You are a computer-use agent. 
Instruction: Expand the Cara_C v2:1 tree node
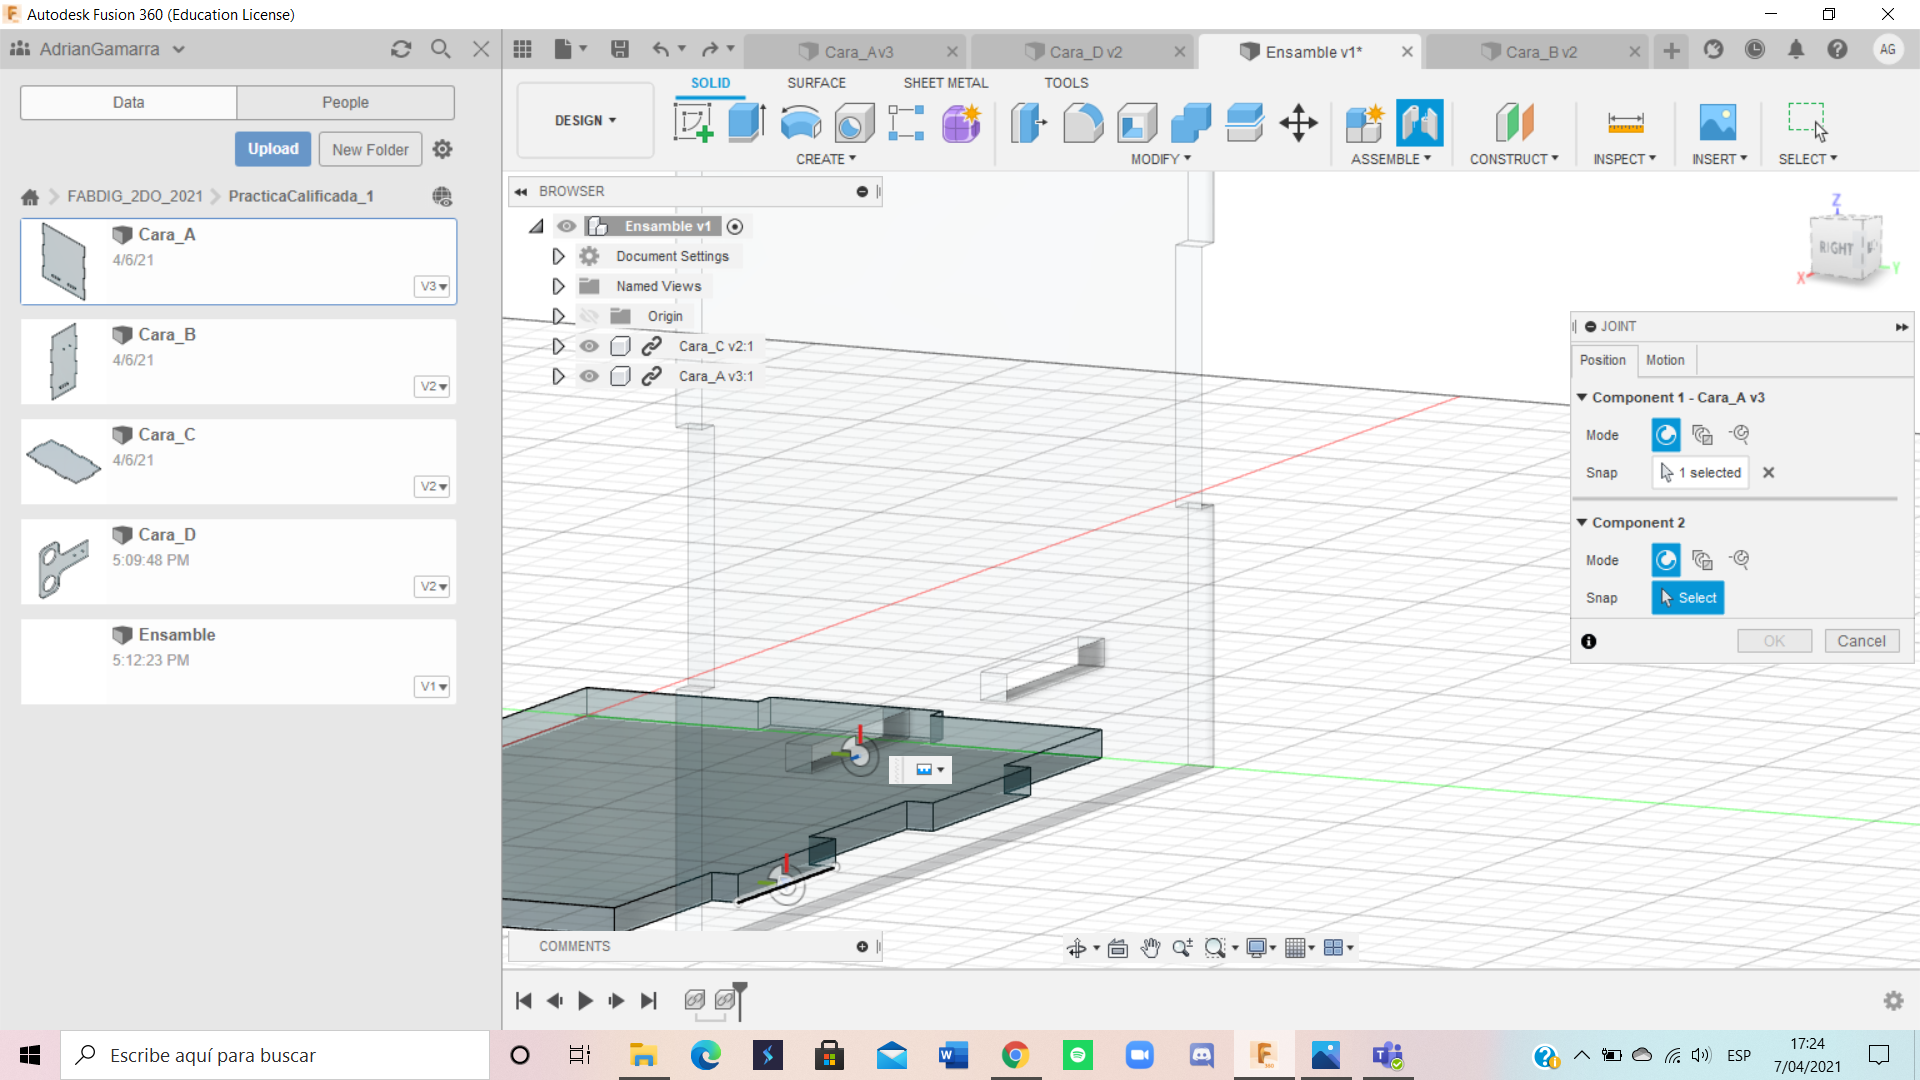[558, 346]
